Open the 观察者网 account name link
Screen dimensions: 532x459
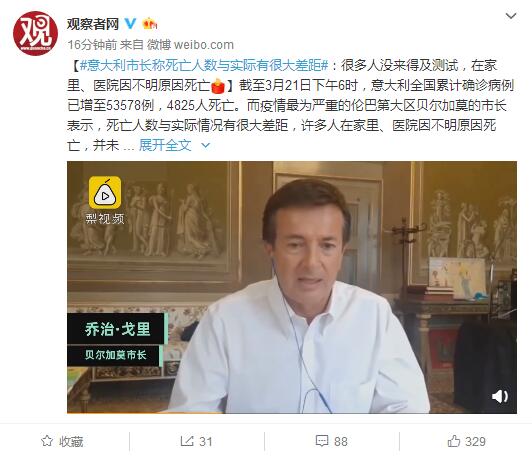[x=93, y=24]
